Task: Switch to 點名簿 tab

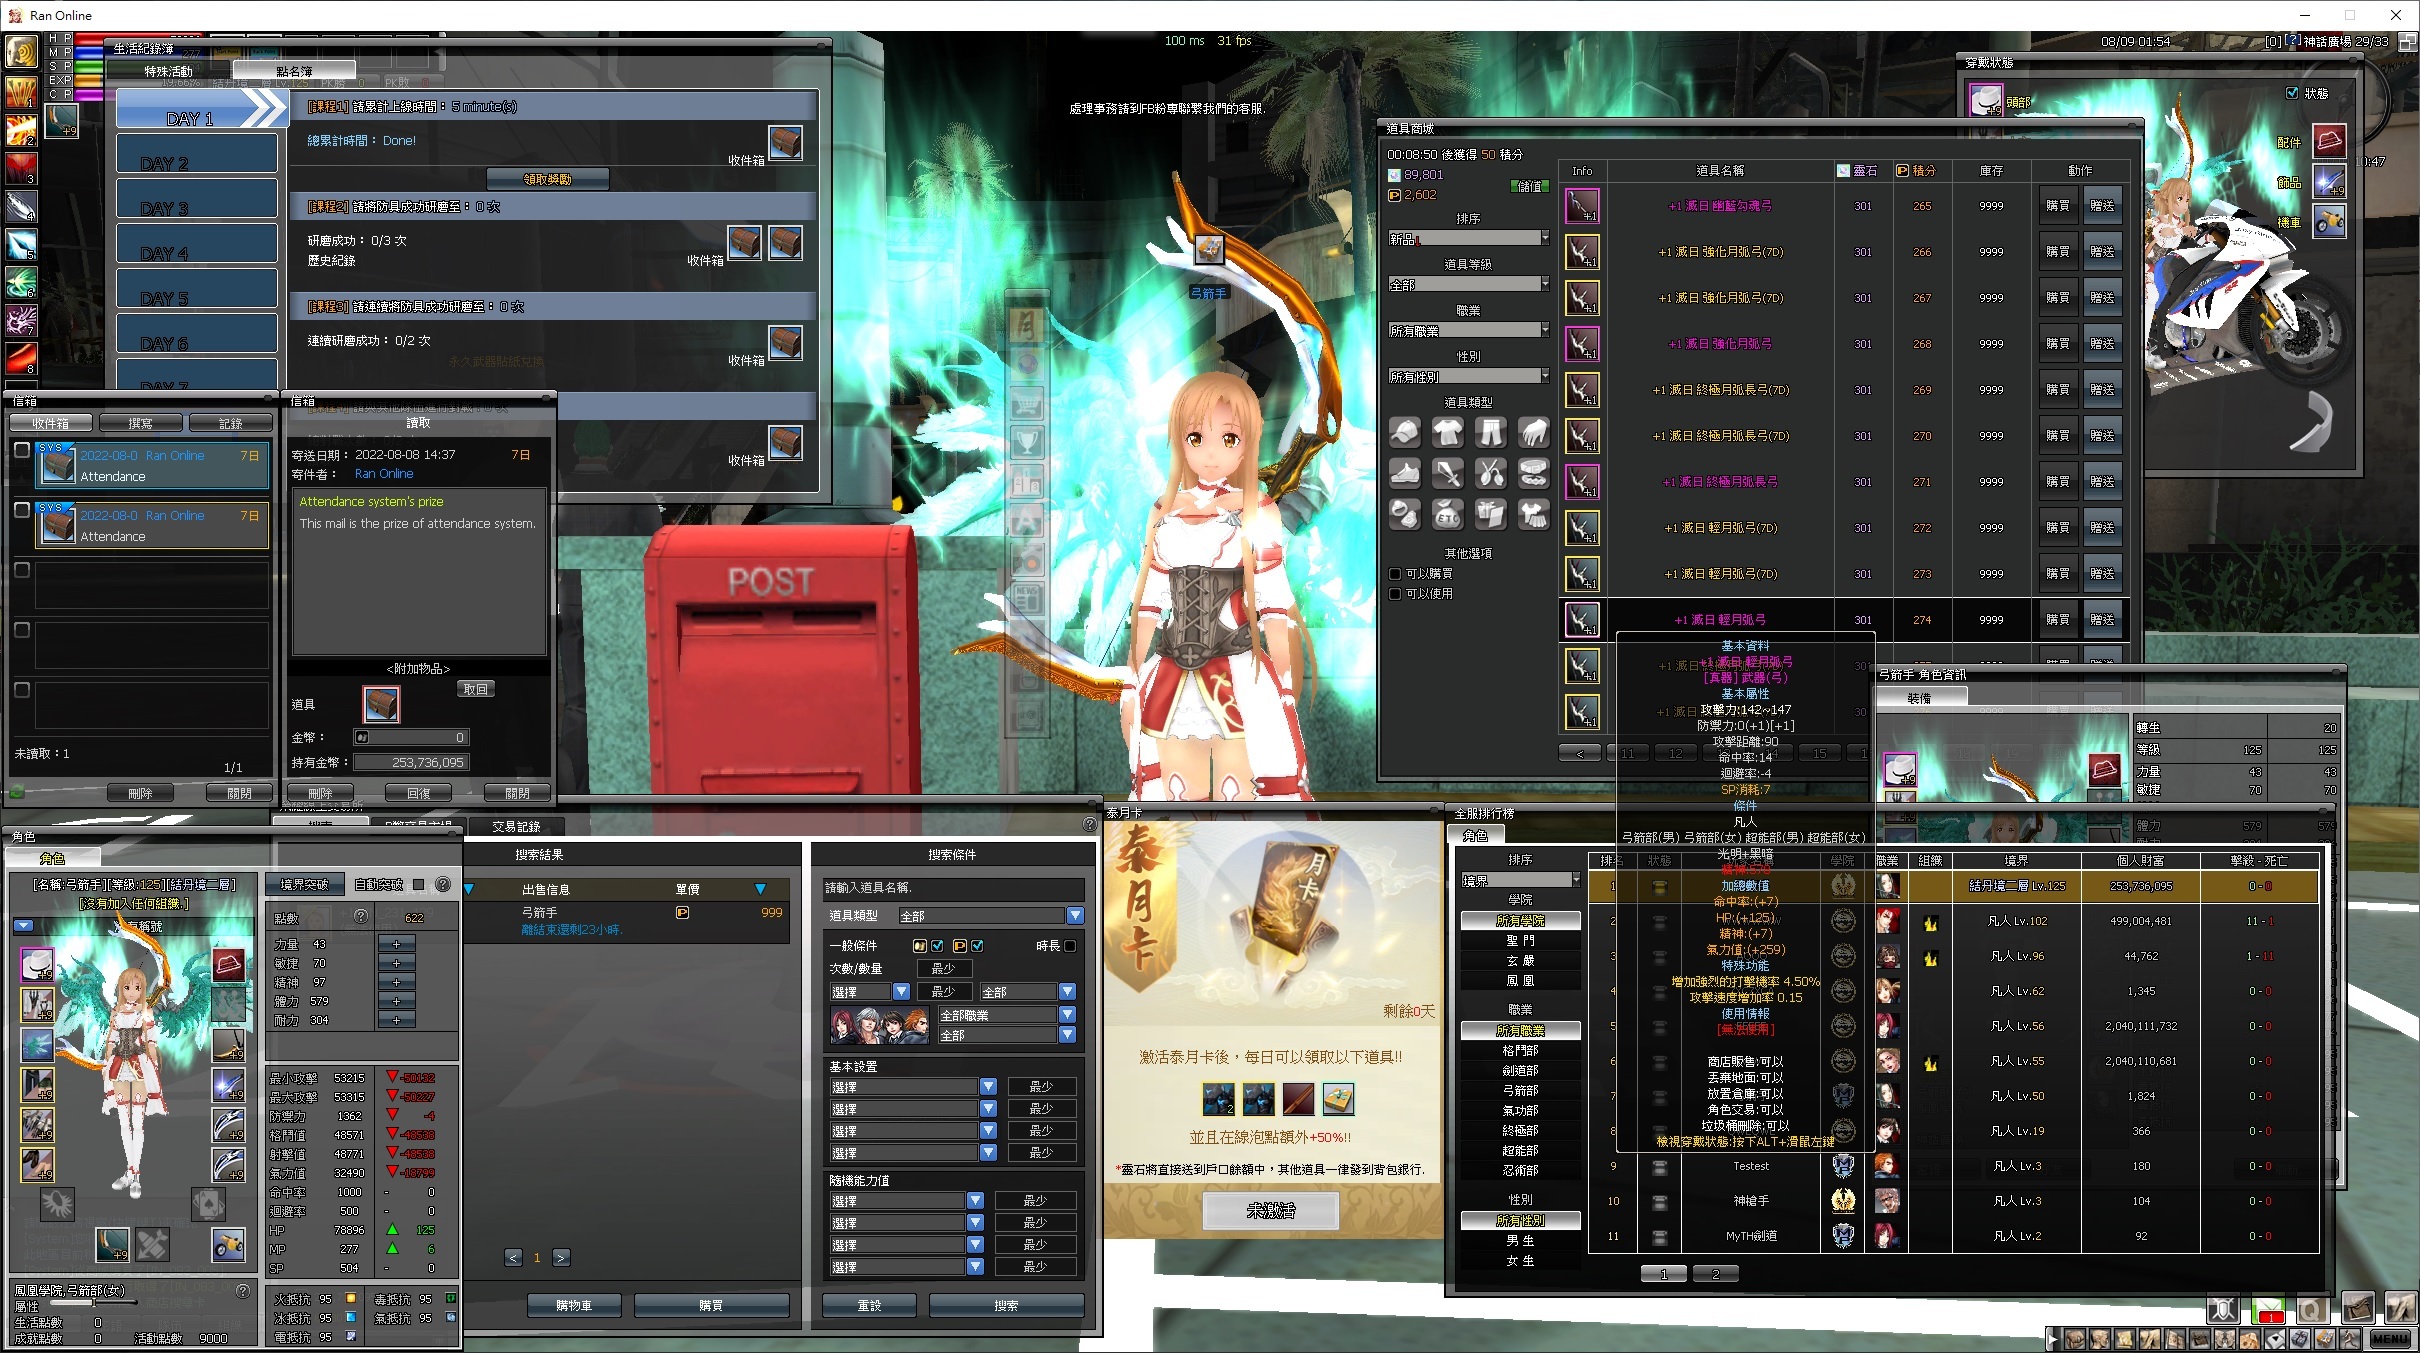Action: [294, 72]
